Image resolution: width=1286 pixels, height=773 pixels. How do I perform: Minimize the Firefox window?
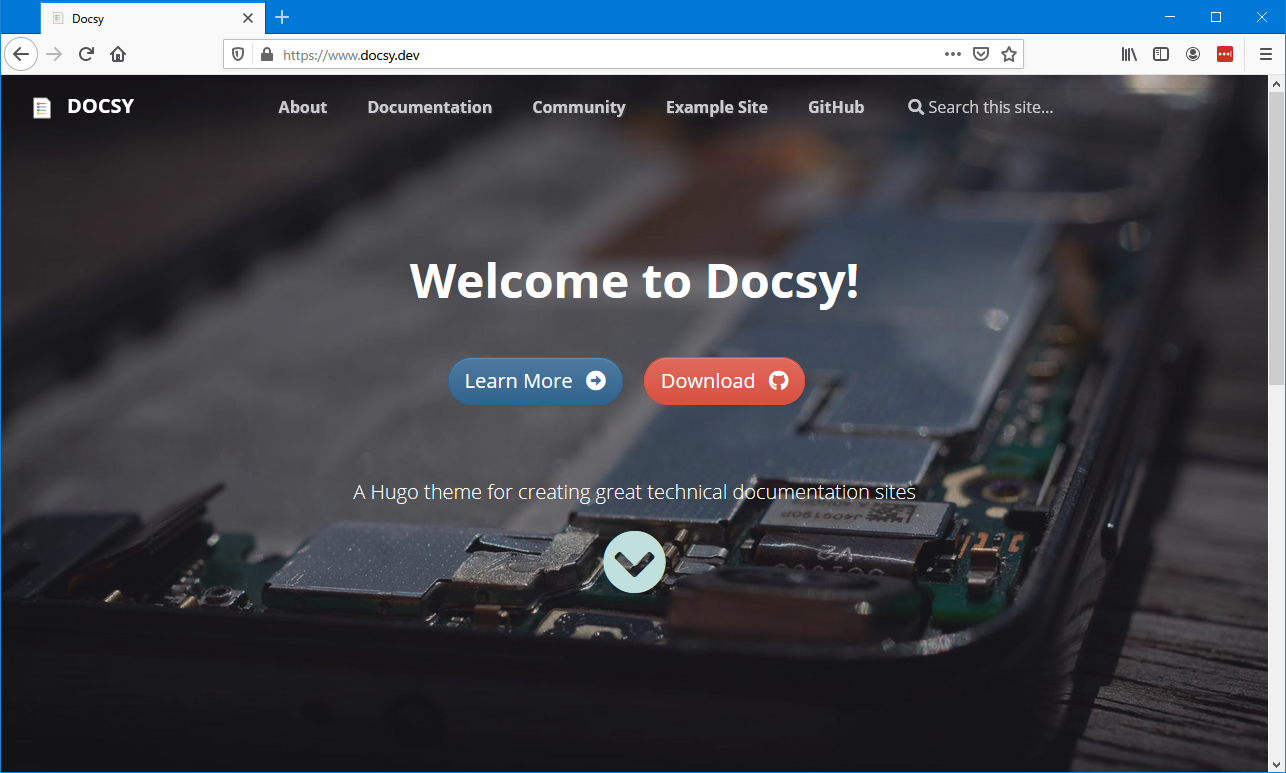click(1170, 17)
